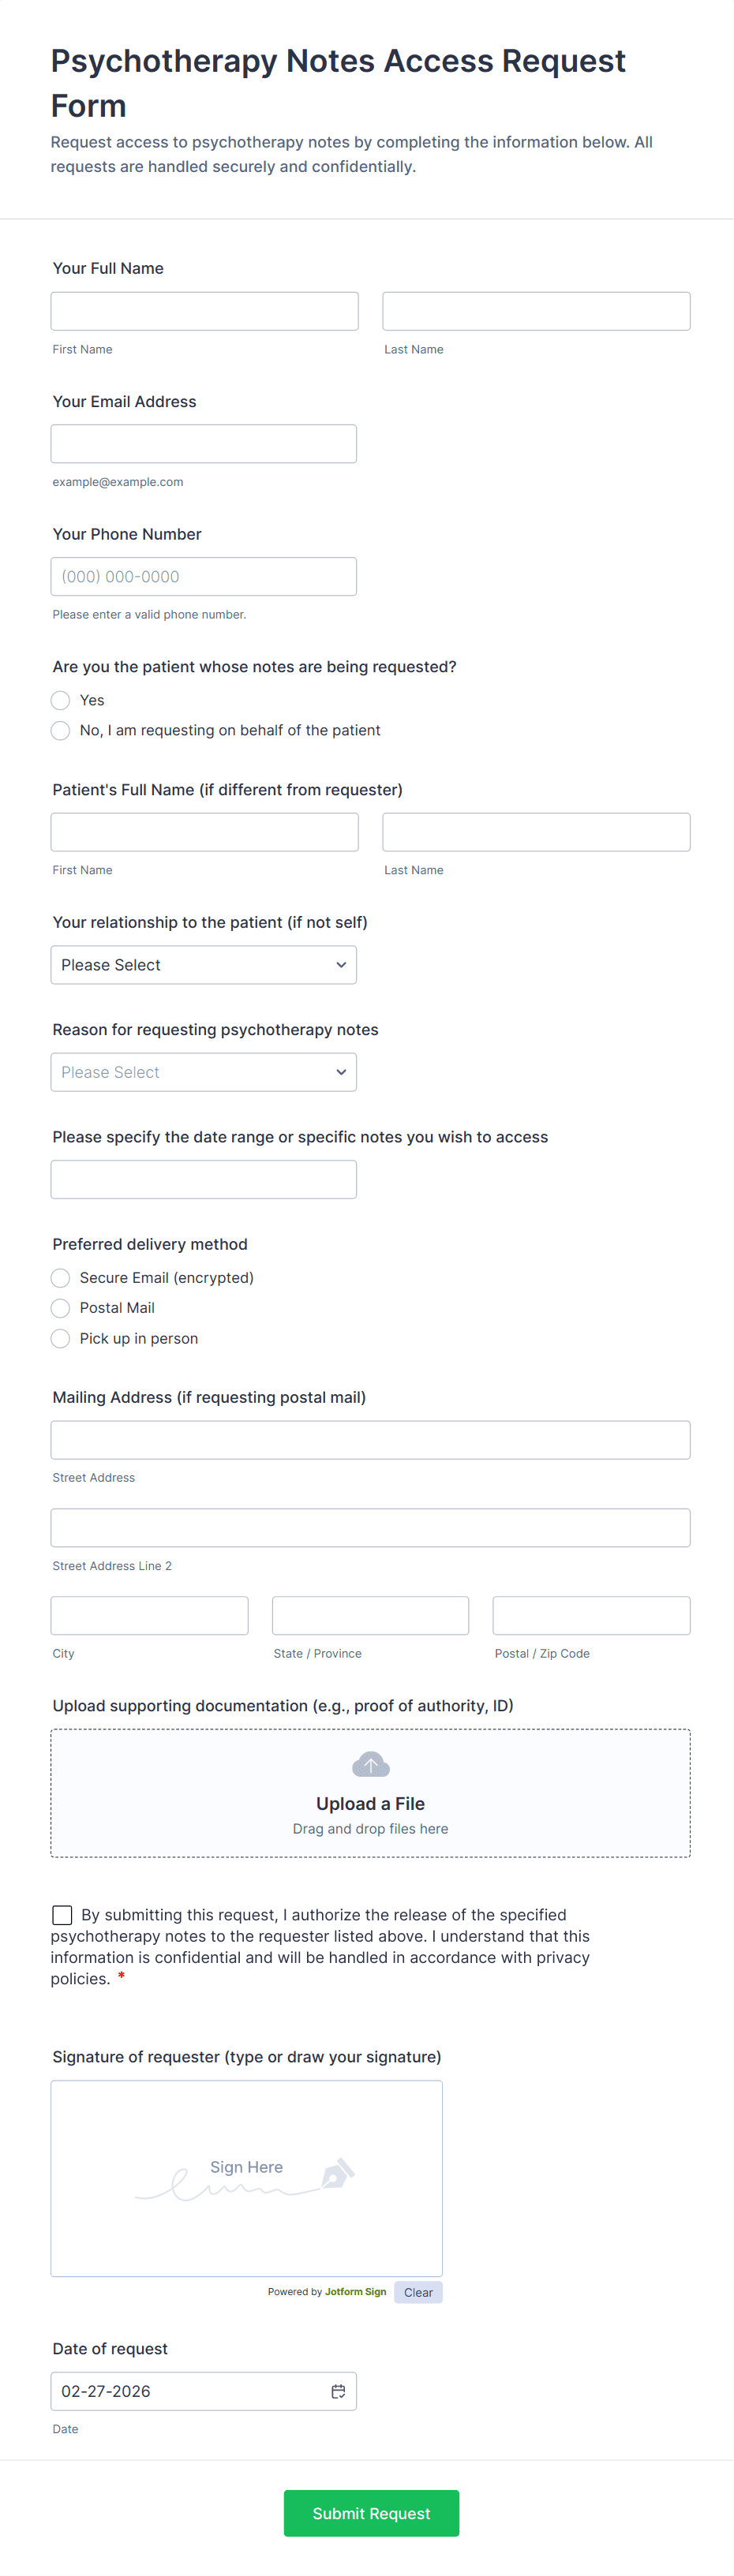Click the Street Address Line 2 field
Image resolution: width=734 pixels, height=2576 pixels.
(370, 1527)
